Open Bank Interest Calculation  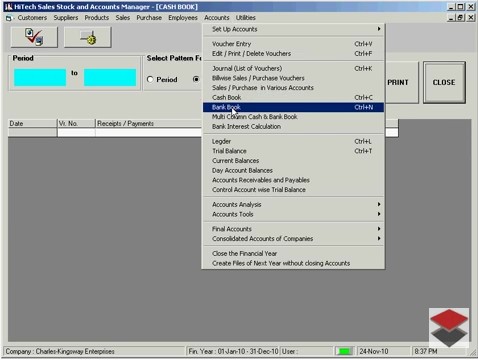click(293, 126)
